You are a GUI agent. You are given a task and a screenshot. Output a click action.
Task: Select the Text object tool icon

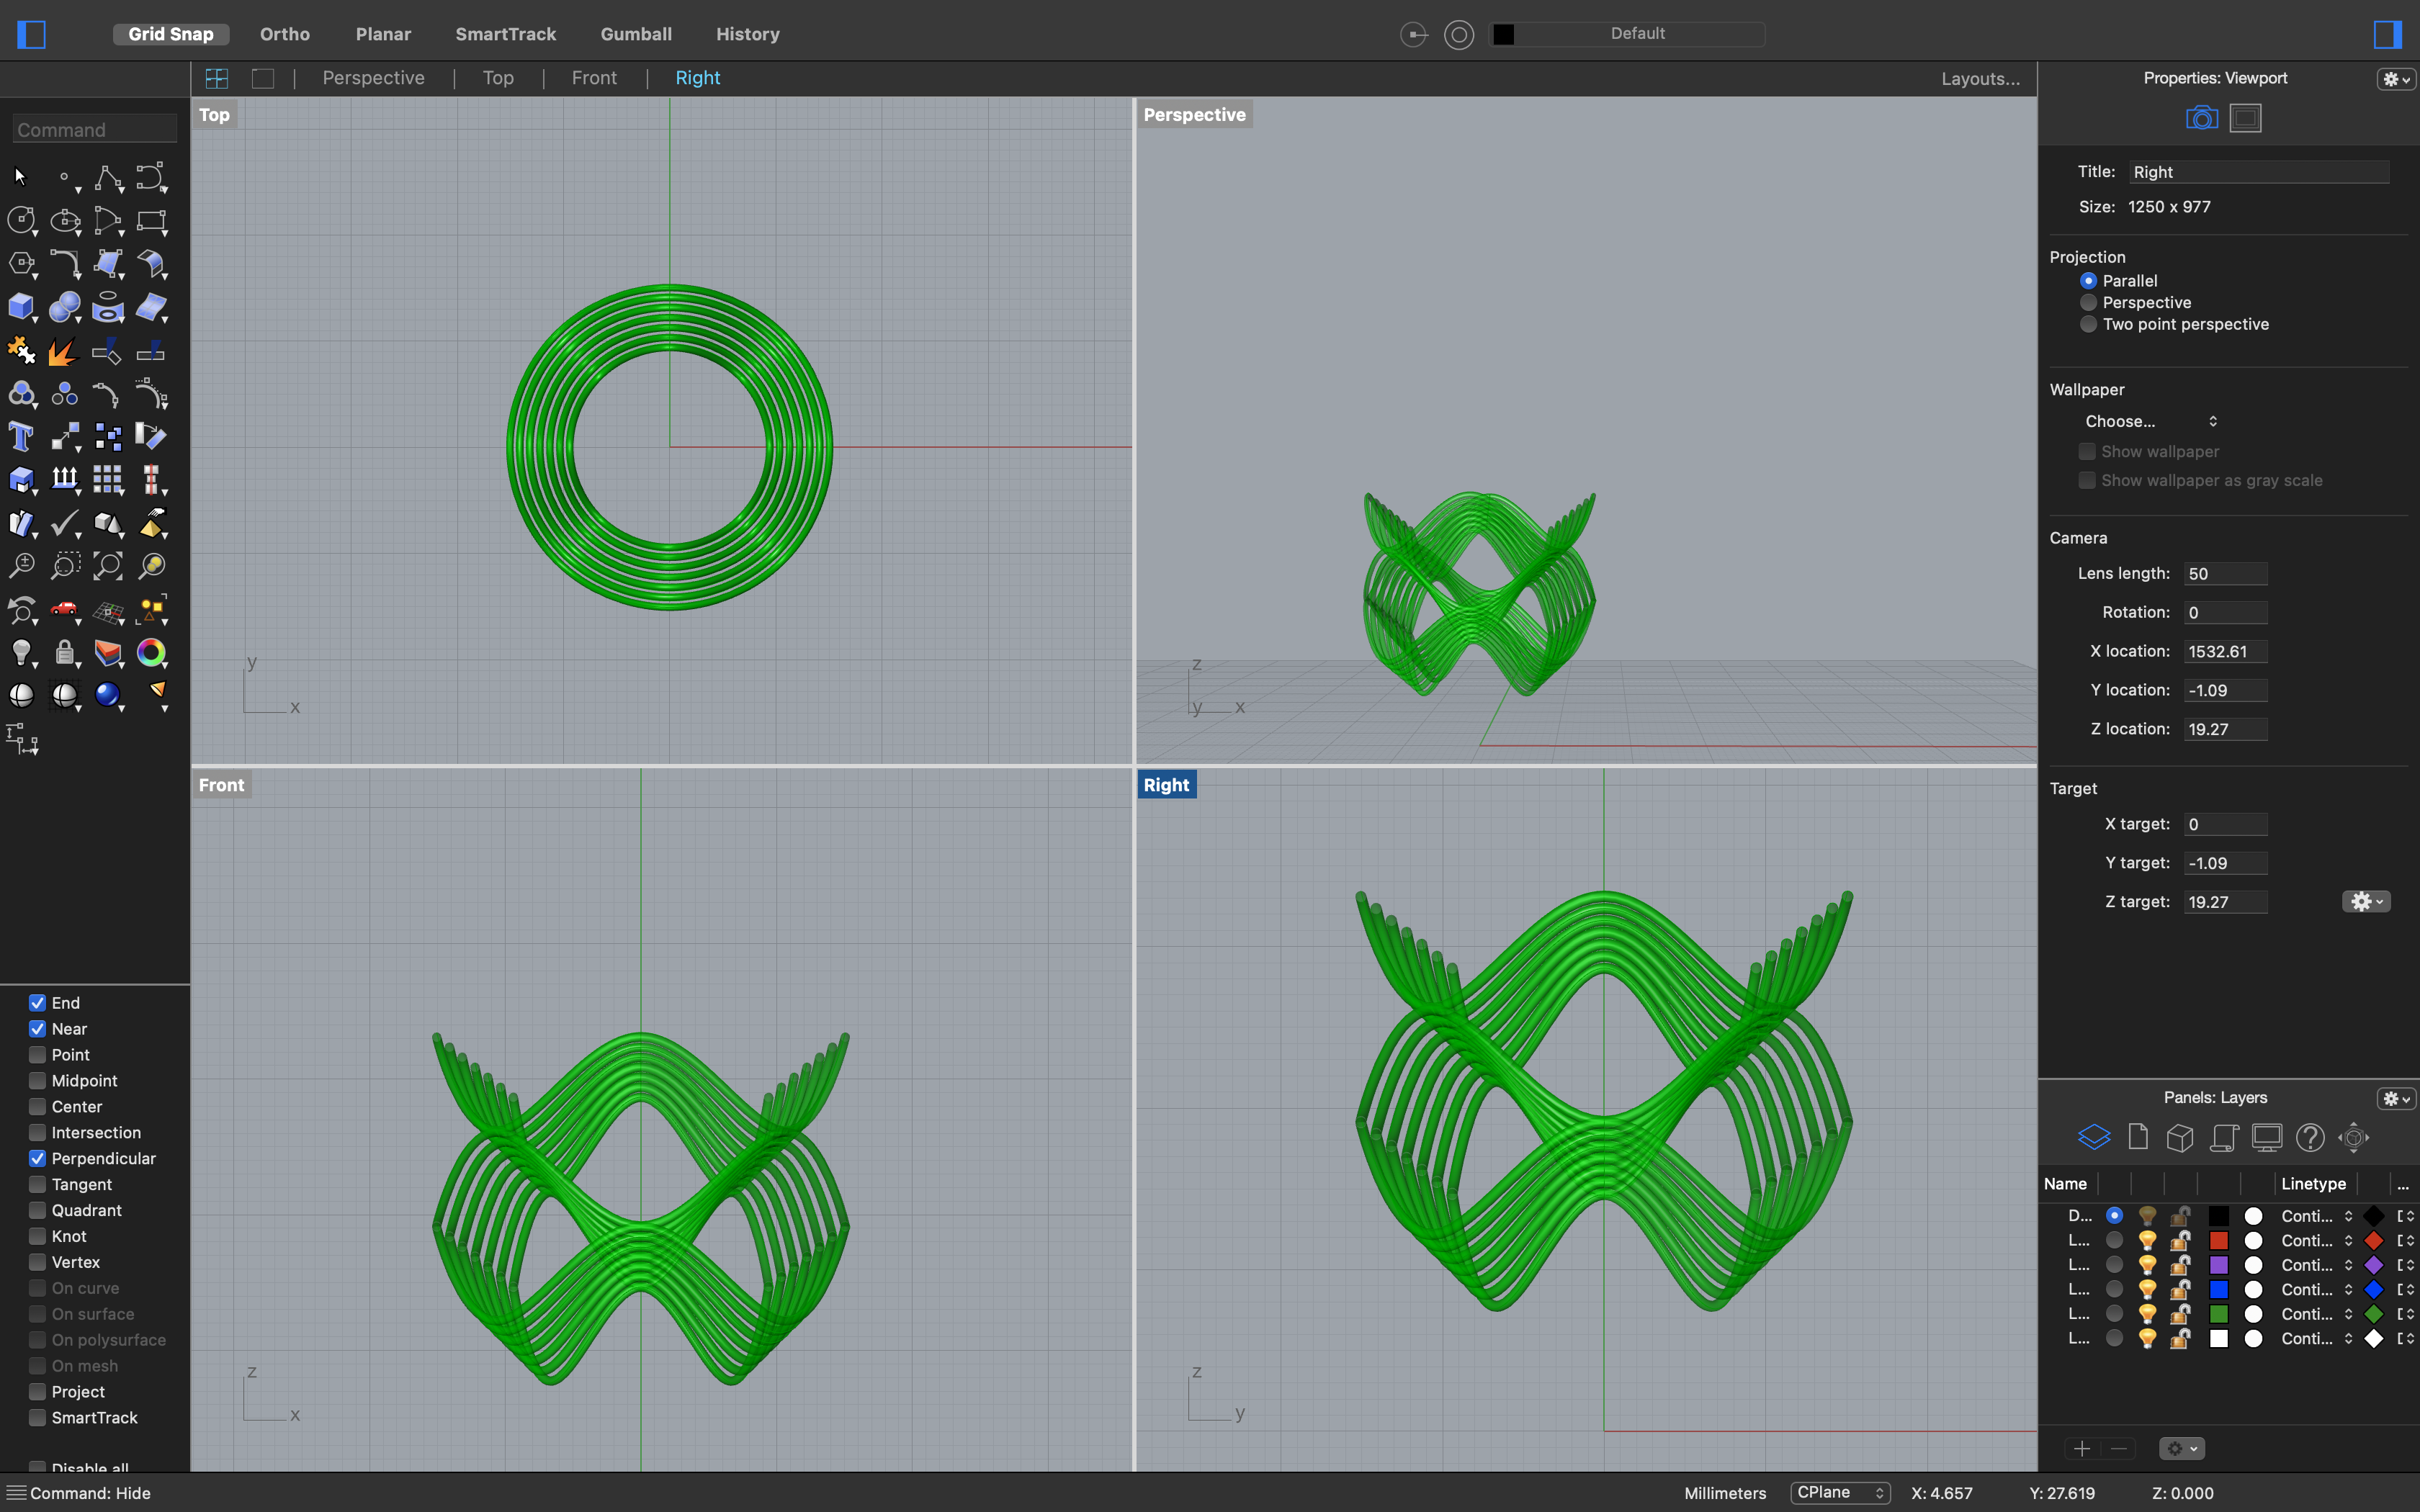[20, 437]
